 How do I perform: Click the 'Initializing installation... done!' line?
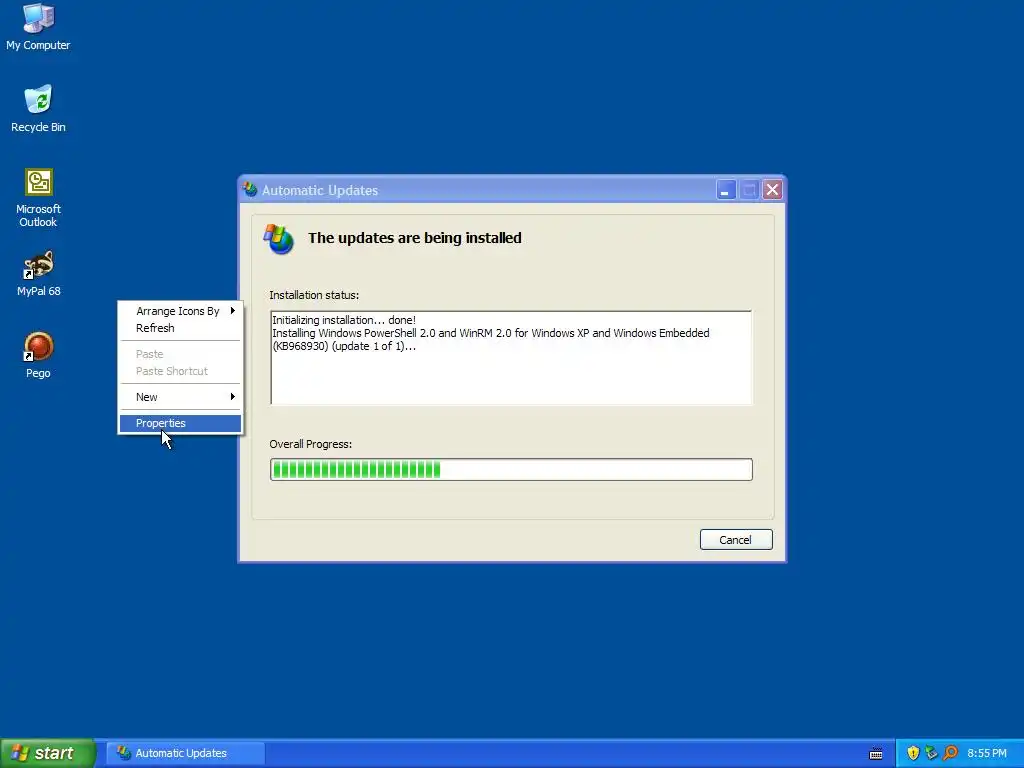[x=344, y=320]
